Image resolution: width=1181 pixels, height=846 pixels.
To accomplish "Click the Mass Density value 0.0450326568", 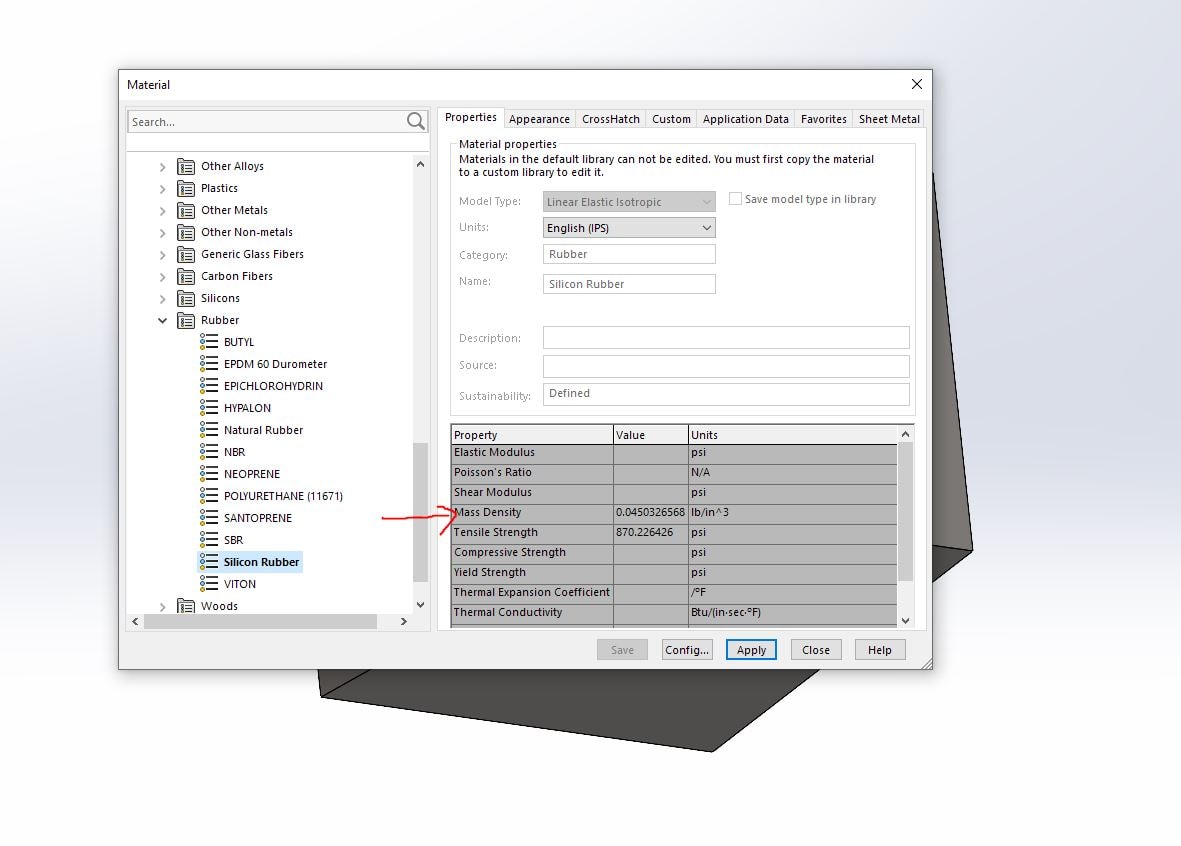I will tap(651, 512).
